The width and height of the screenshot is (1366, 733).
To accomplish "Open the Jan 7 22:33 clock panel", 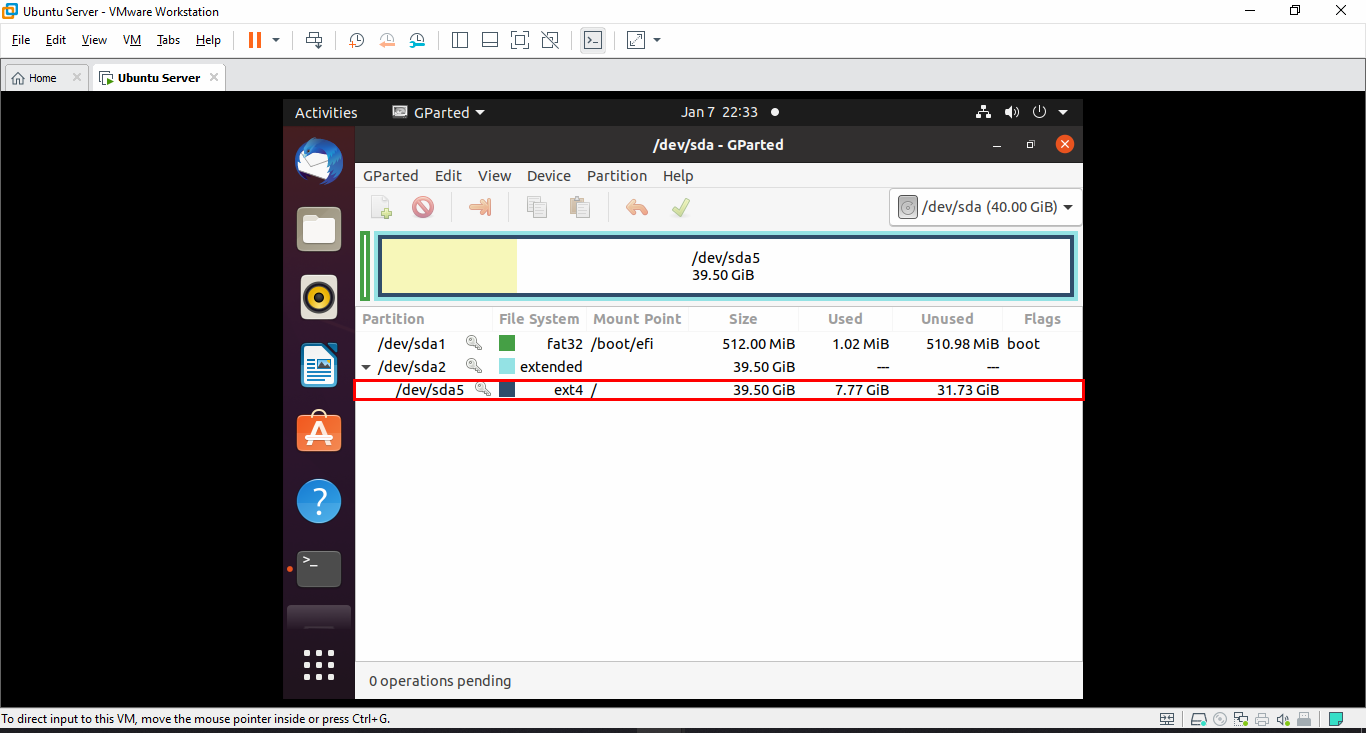I will [x=720, y=113].
